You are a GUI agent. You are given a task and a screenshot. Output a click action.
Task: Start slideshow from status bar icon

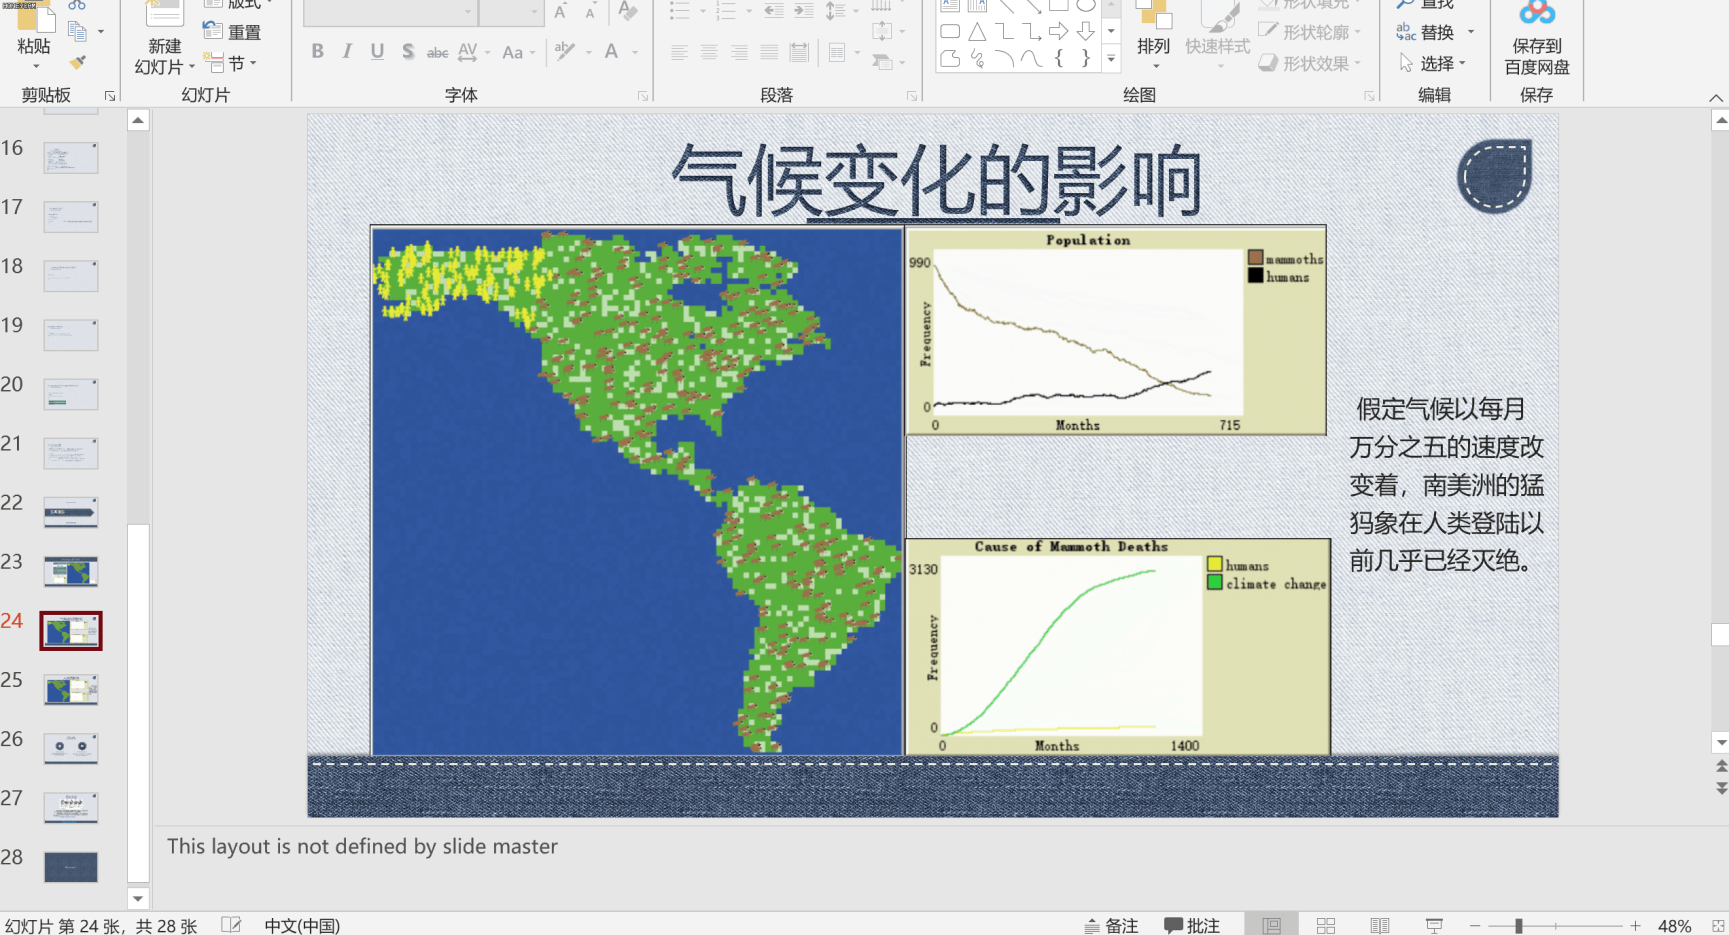[1433, 926]
